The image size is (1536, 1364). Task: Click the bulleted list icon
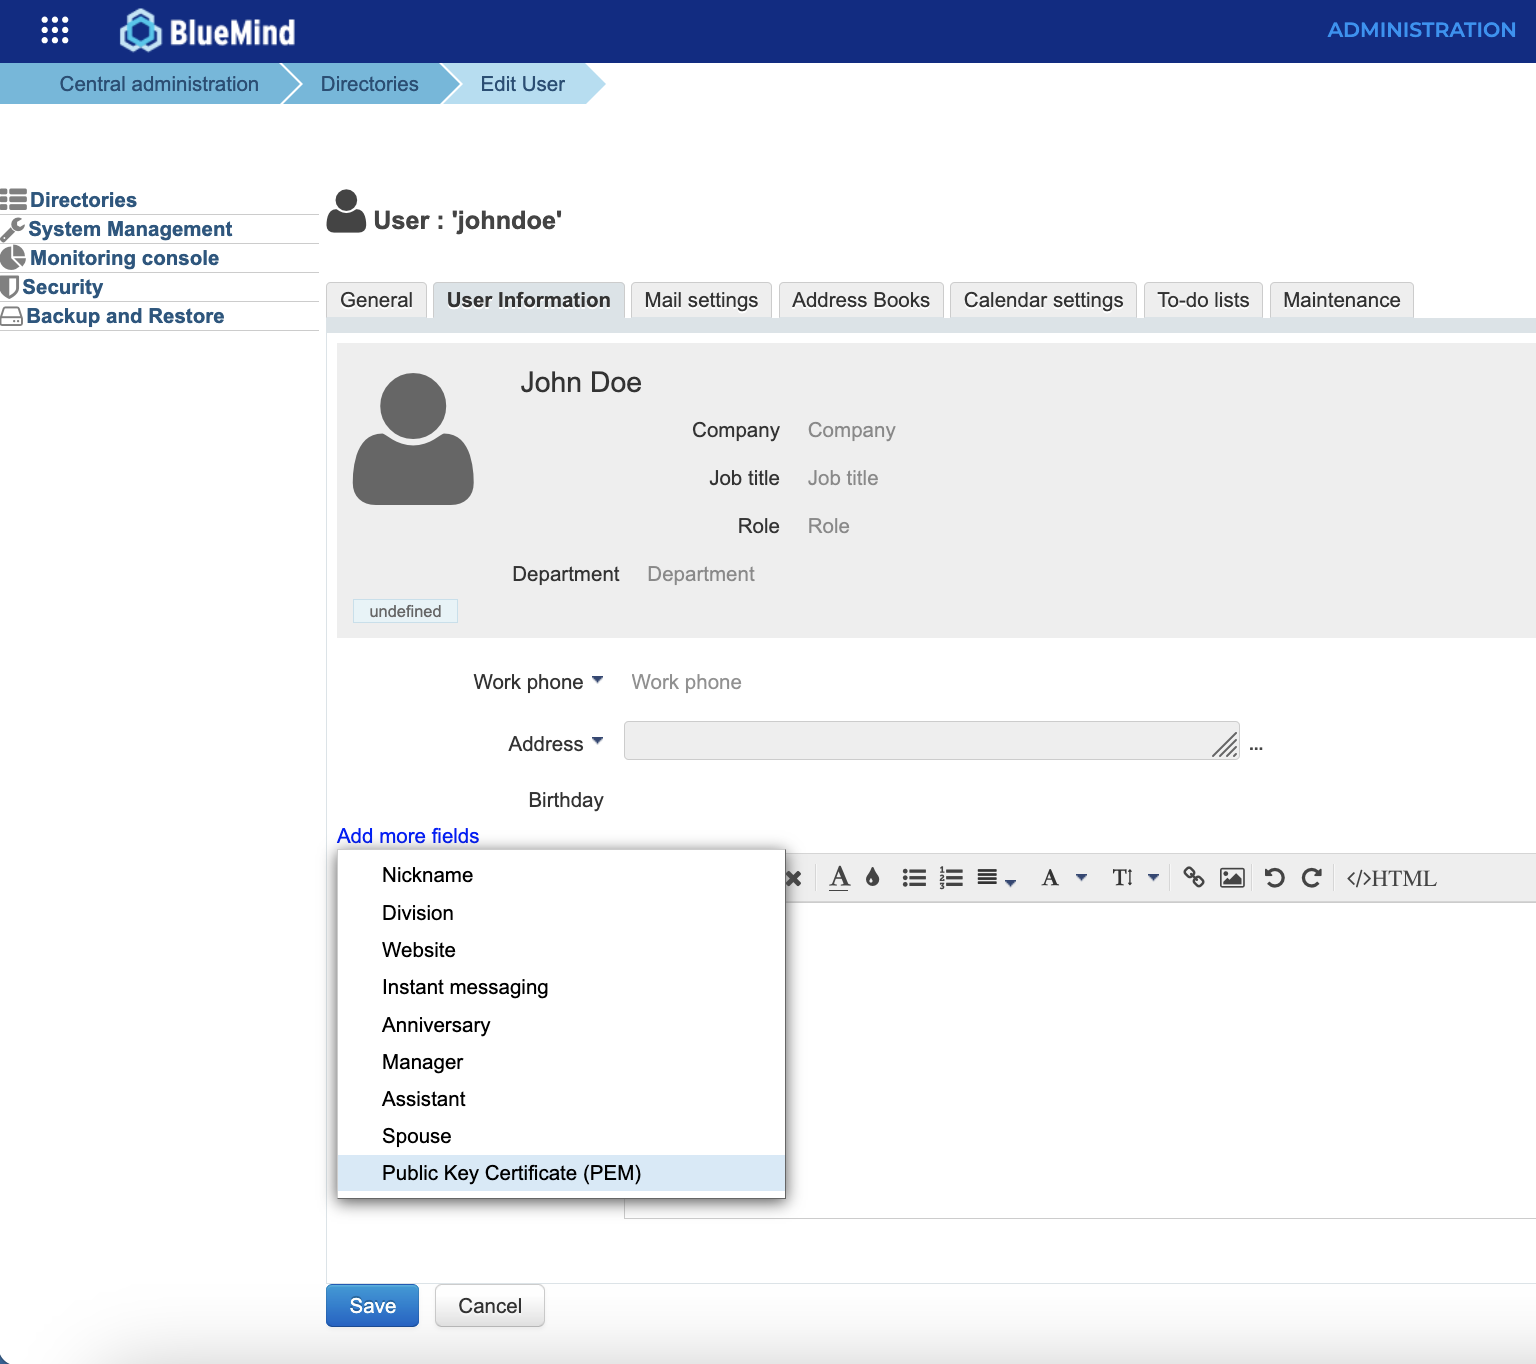914,878
